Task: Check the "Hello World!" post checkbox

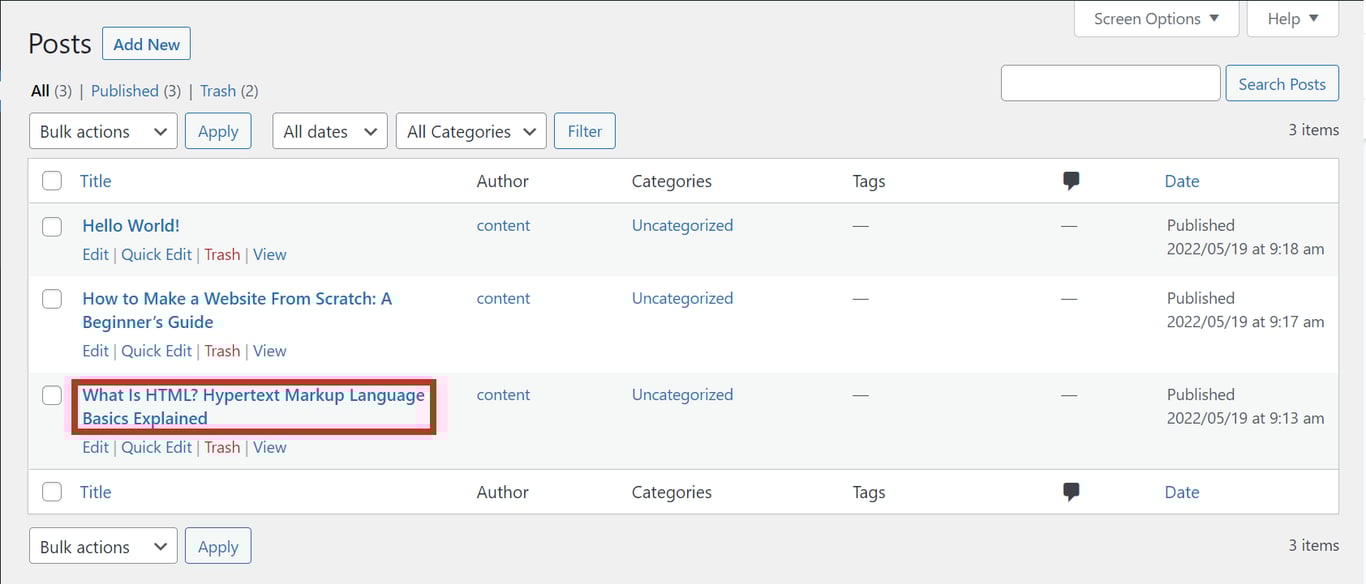Action: coord(52,226)
